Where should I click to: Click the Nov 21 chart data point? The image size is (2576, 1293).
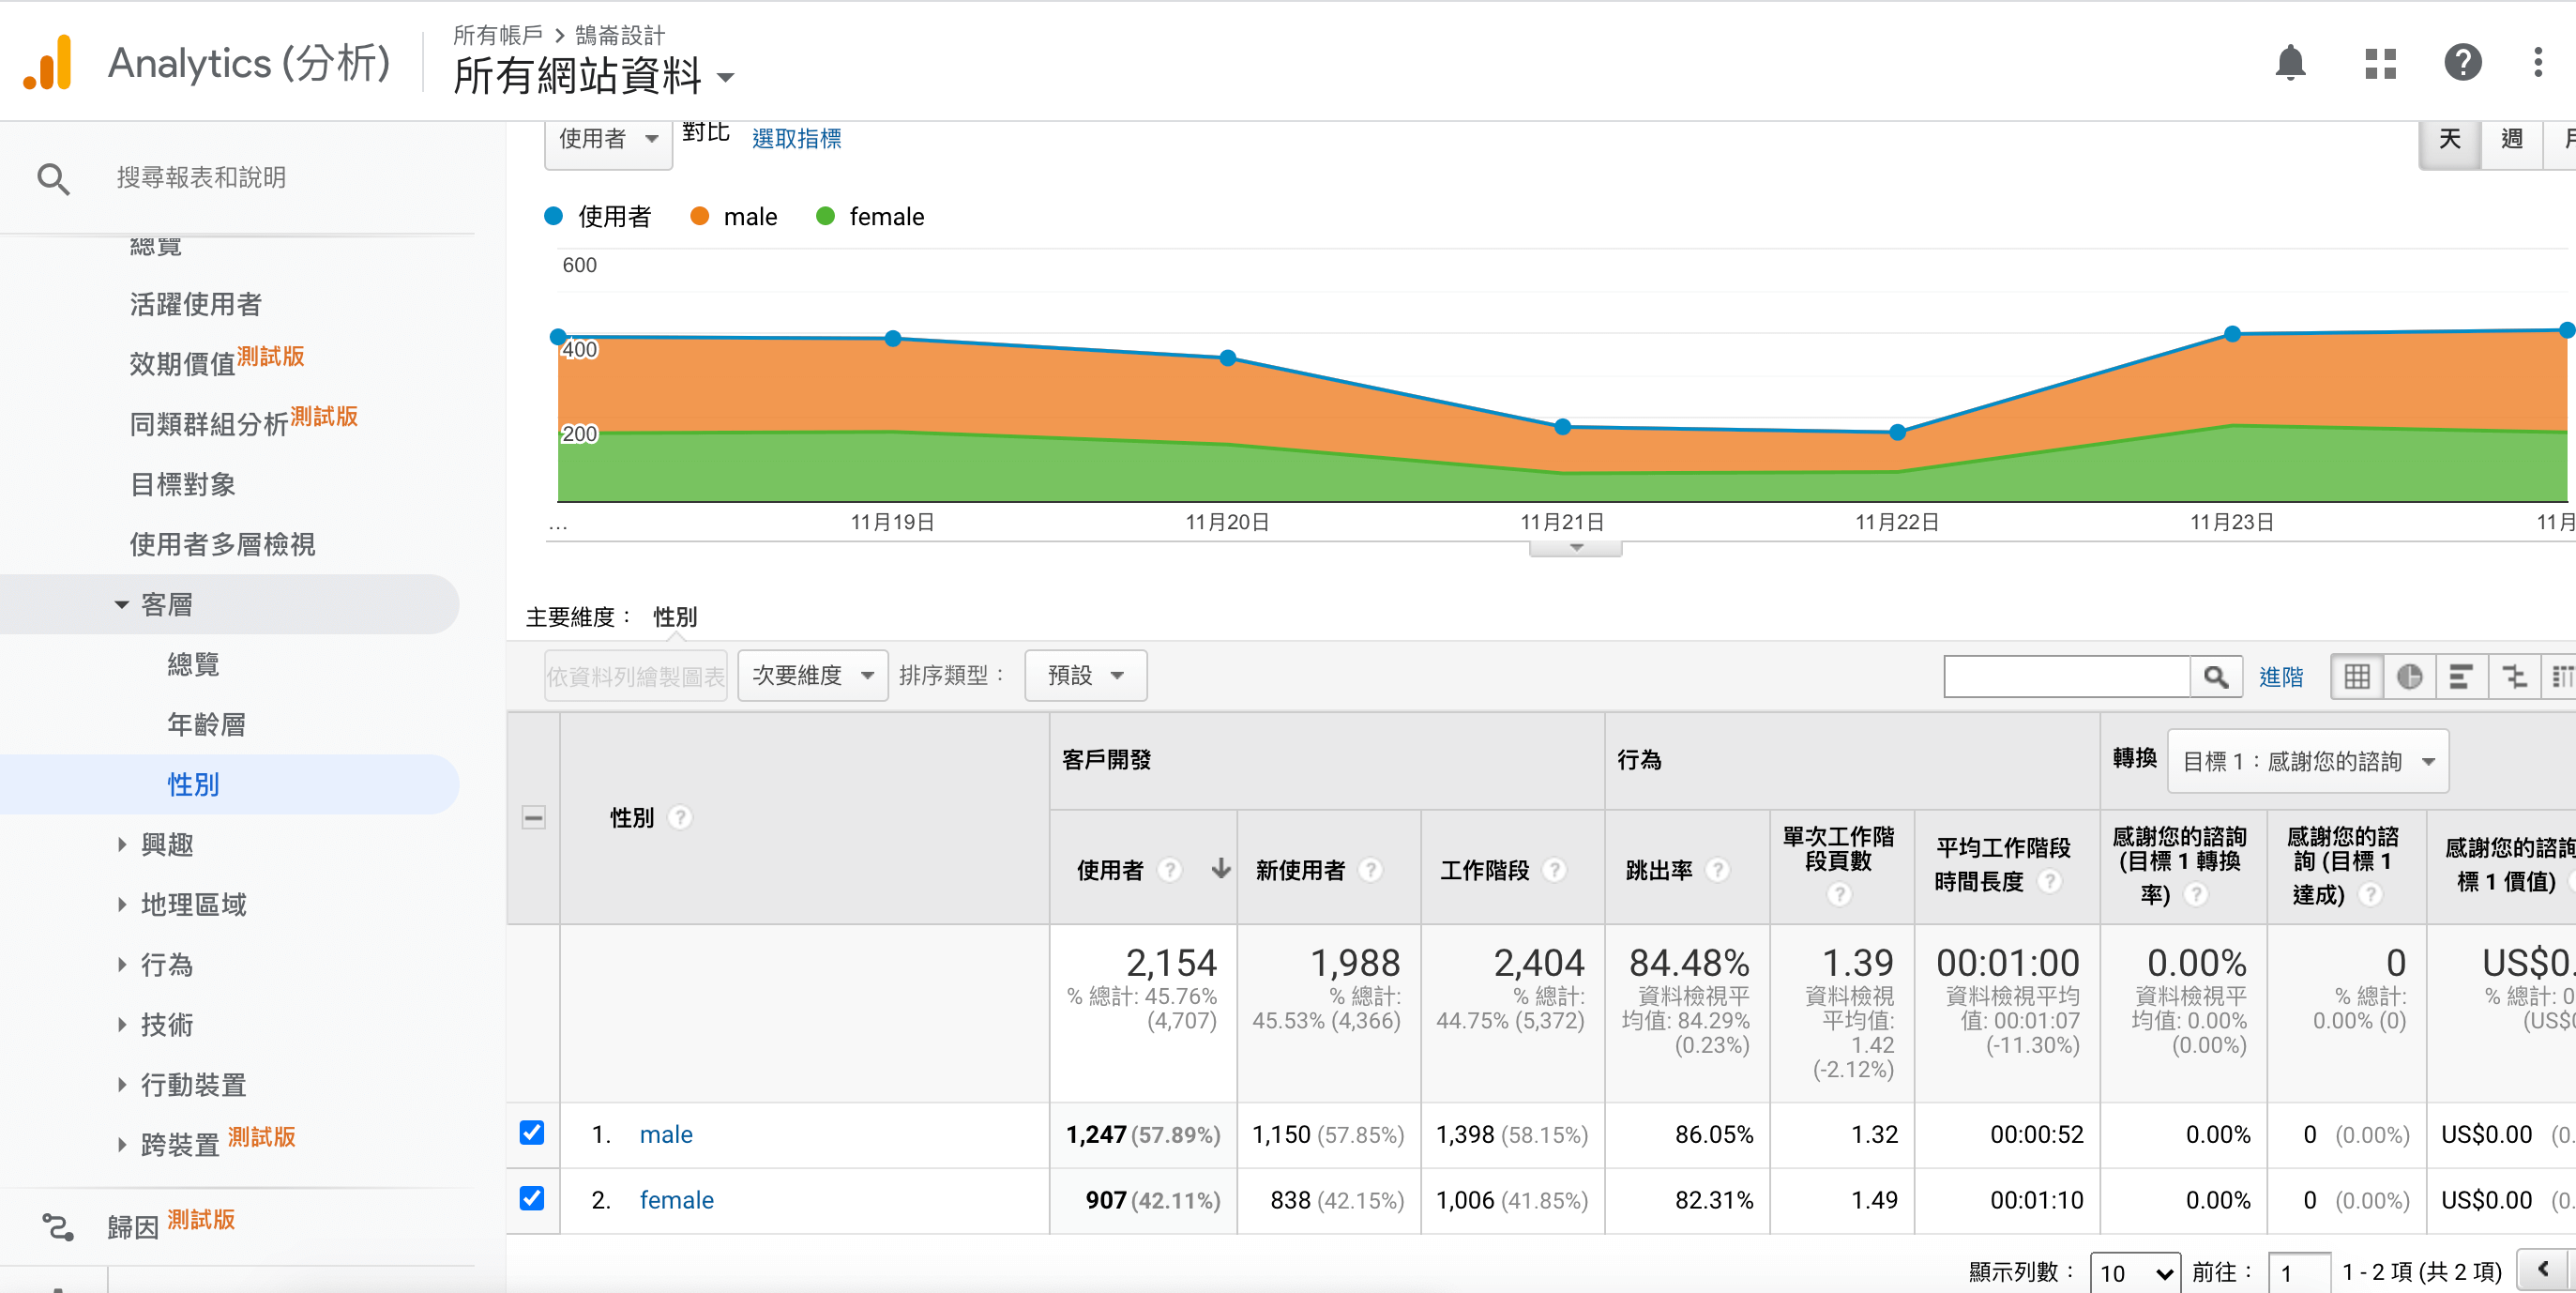[1562, 427]
